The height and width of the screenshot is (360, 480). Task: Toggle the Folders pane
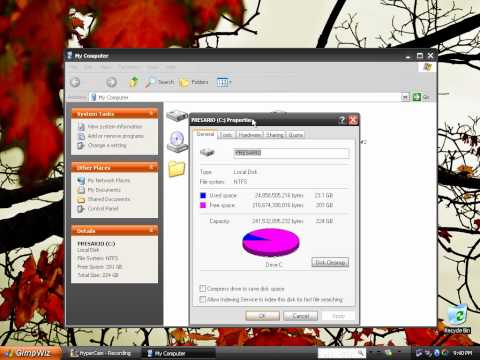click(x=194, y=82)
